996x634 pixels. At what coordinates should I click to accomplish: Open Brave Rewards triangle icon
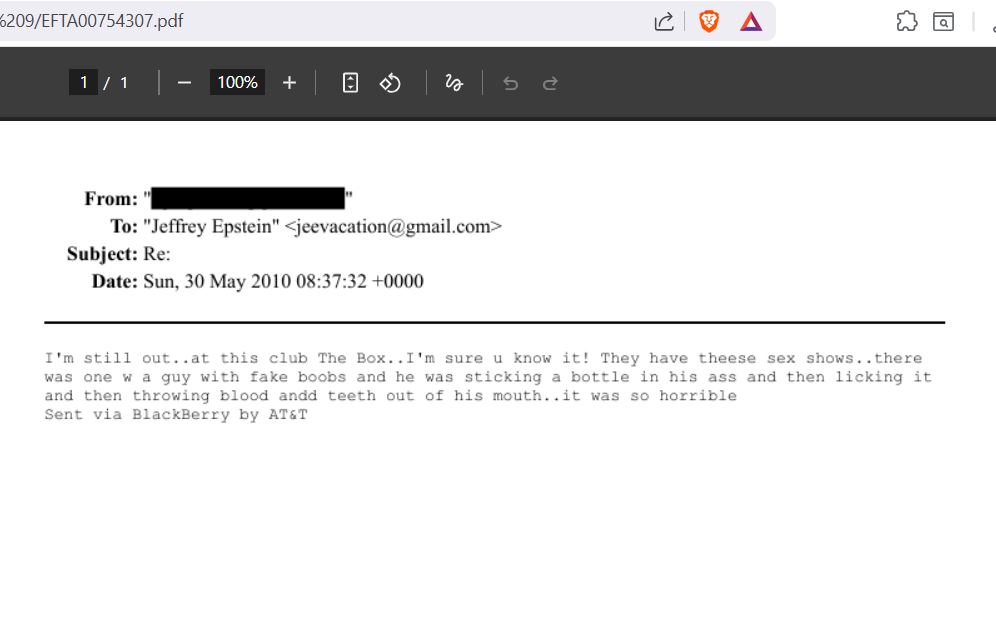coord(751,22)
